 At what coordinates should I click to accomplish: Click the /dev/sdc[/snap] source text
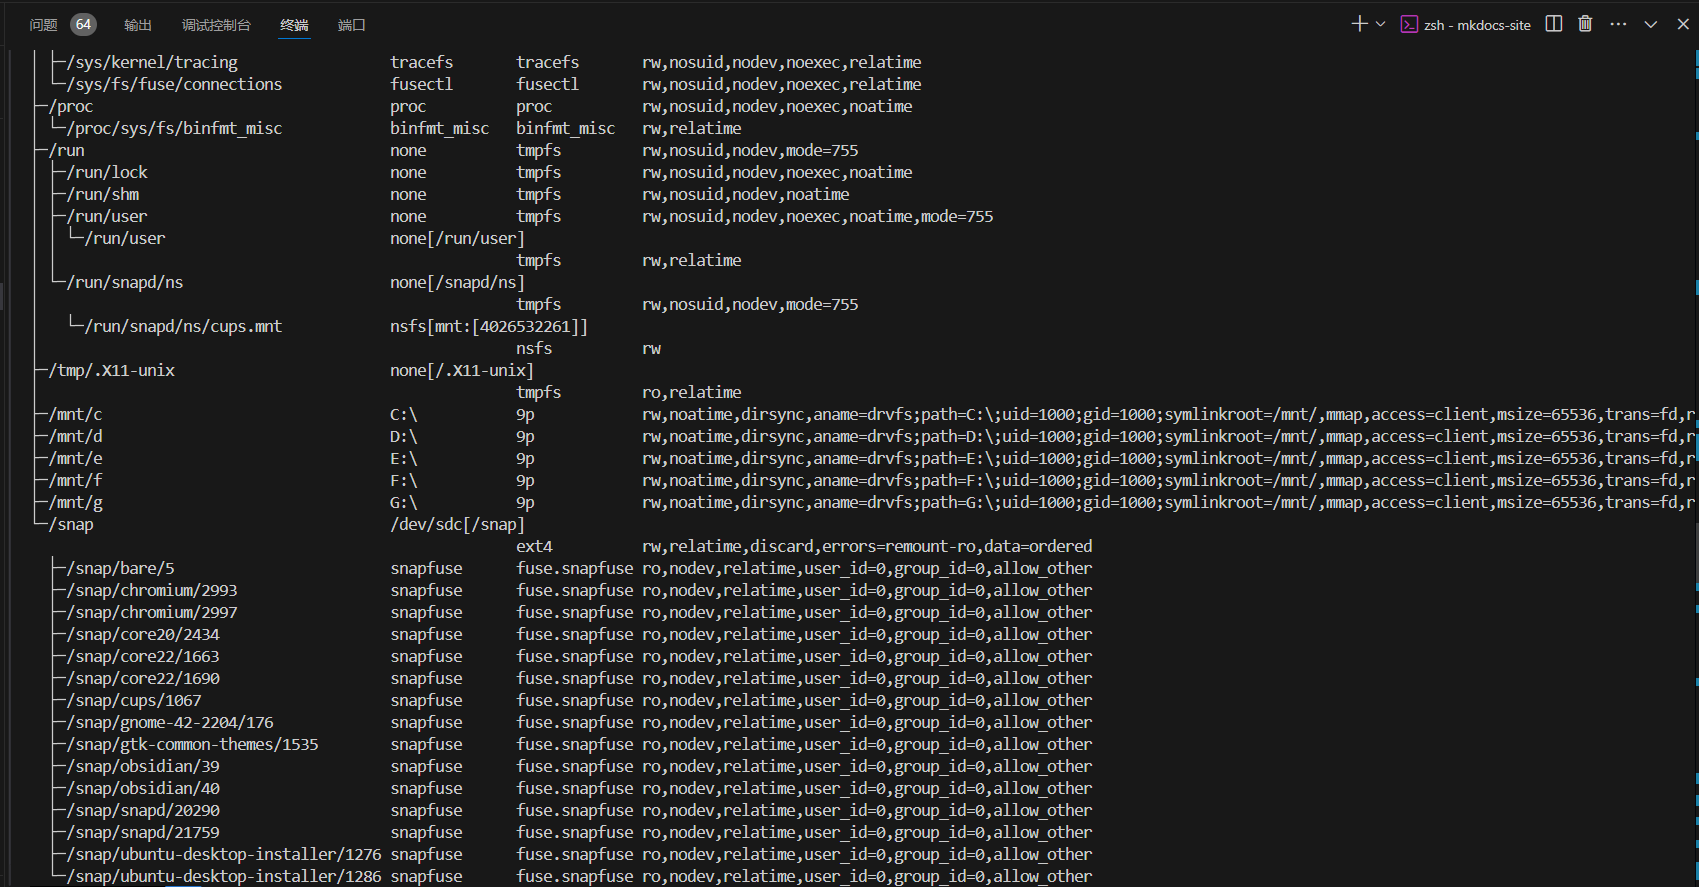click(x=457, y=524)
